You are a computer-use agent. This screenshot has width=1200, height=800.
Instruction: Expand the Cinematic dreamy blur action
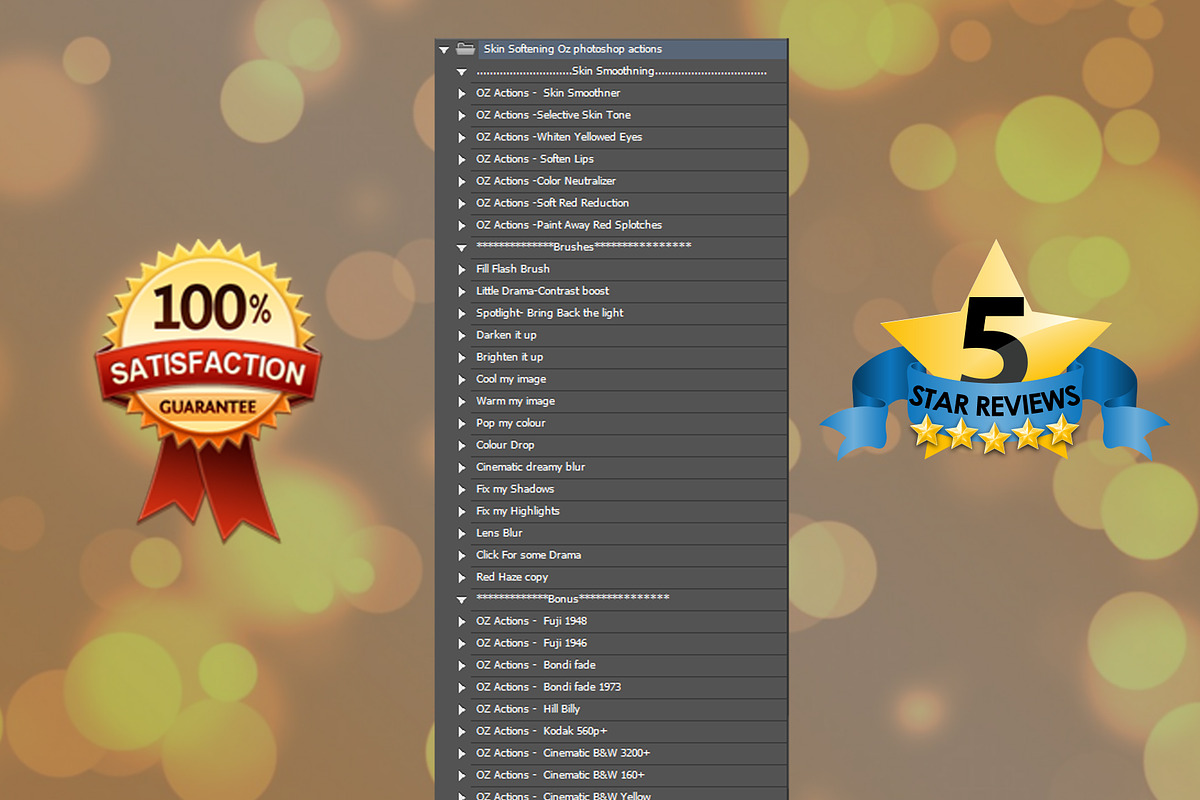(x=462, y=467)
